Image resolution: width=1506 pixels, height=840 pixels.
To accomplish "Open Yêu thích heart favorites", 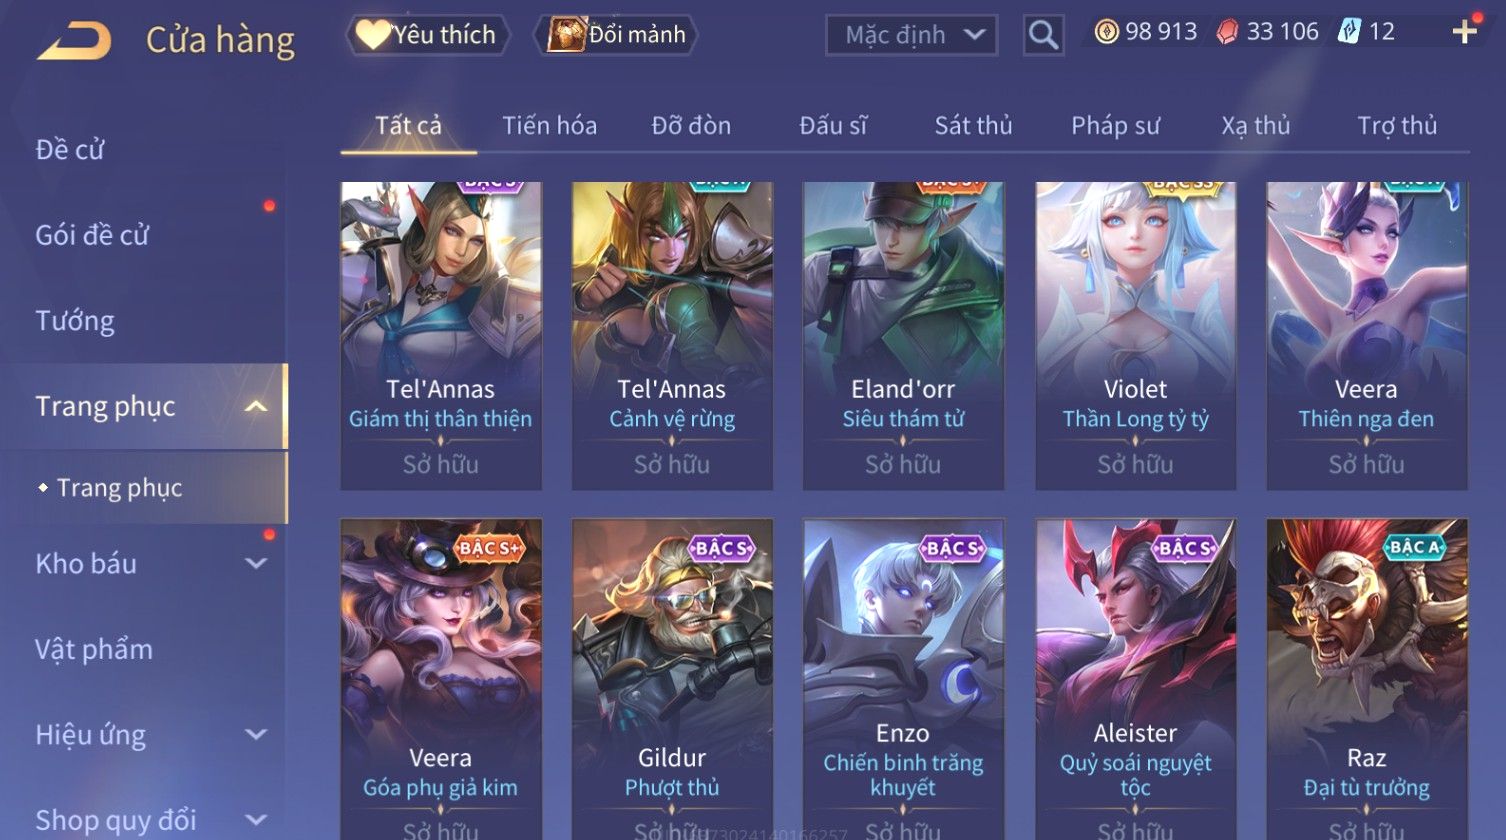I will click(x=427, y=35).
